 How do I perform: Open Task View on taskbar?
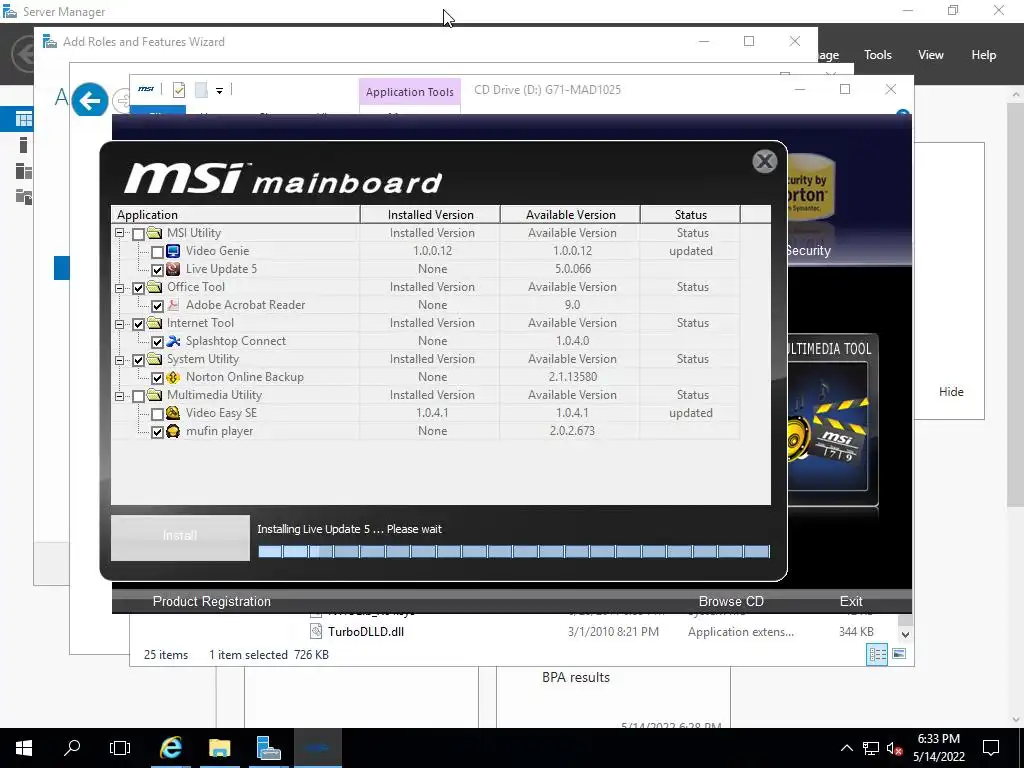tap(120, 748)
